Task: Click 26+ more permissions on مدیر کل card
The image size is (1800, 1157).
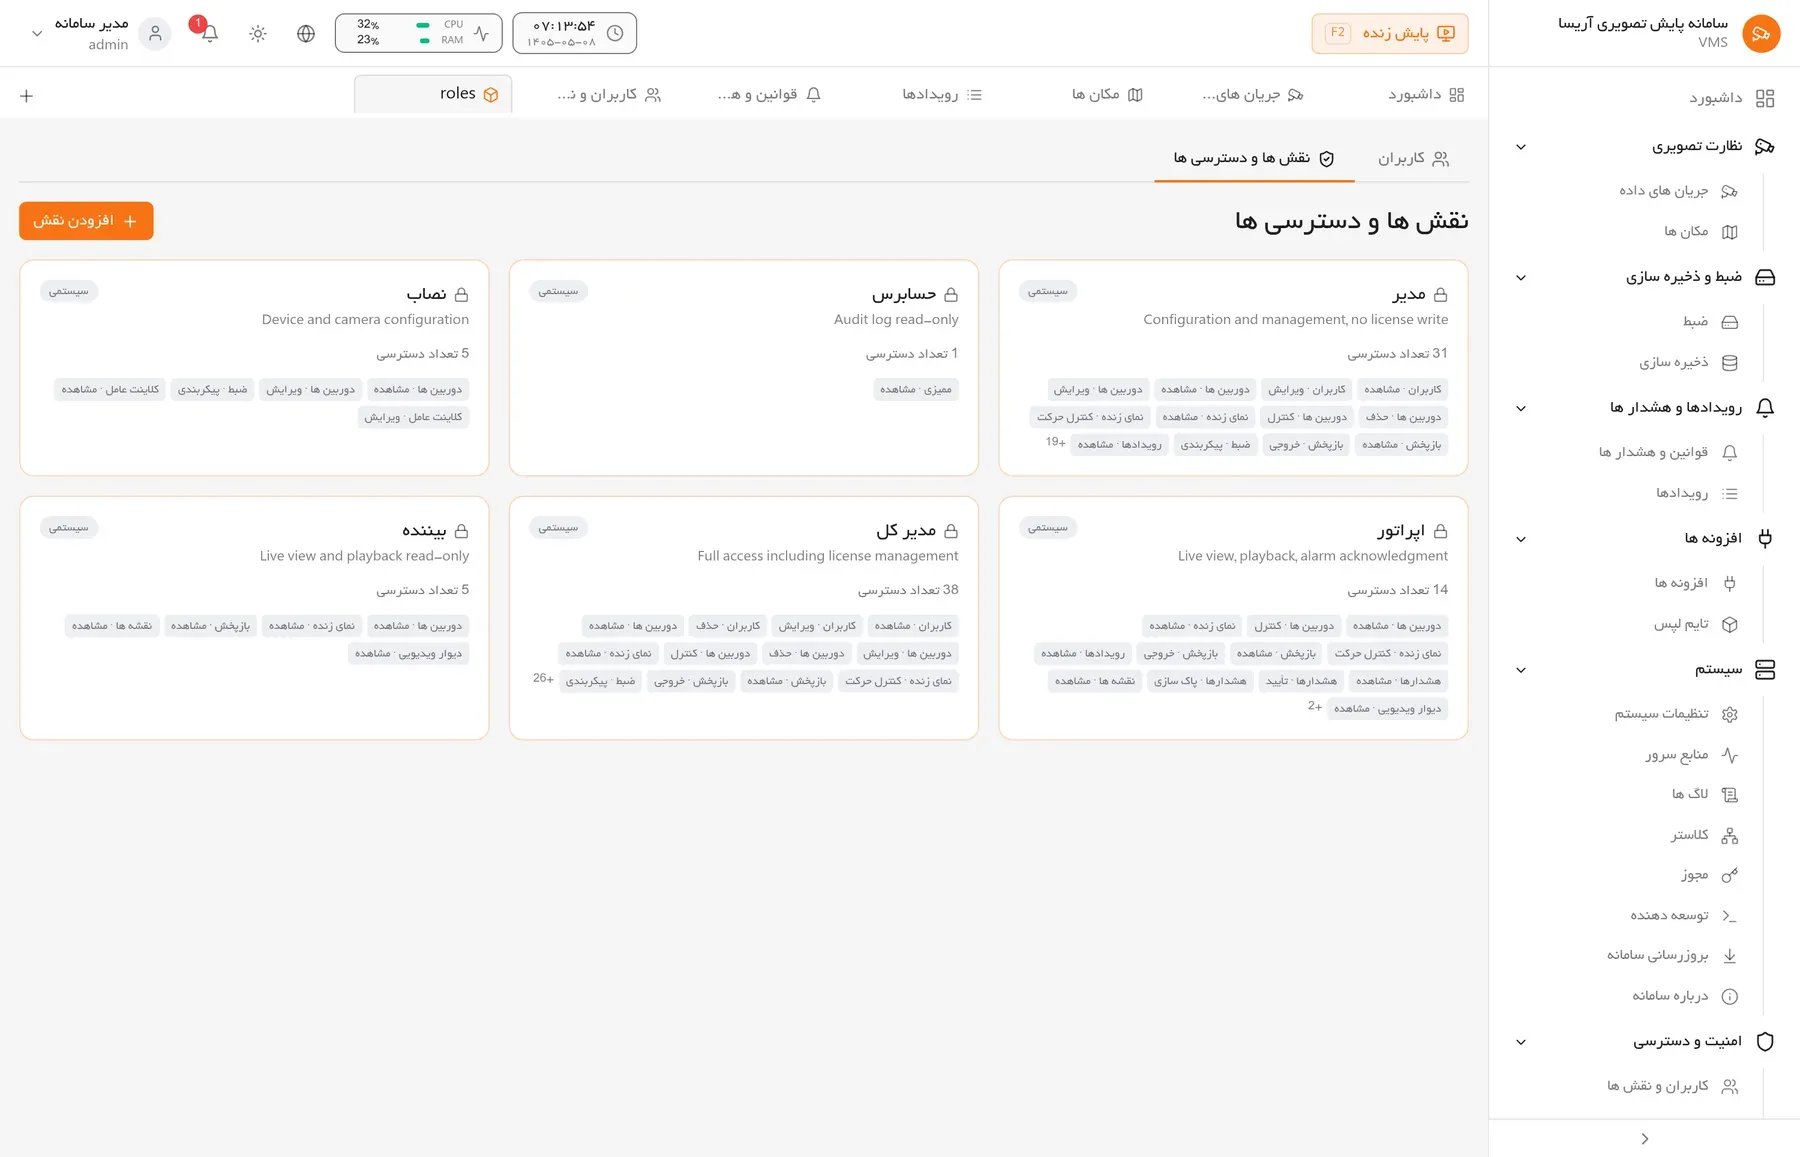Action: [x=543, y=678]
